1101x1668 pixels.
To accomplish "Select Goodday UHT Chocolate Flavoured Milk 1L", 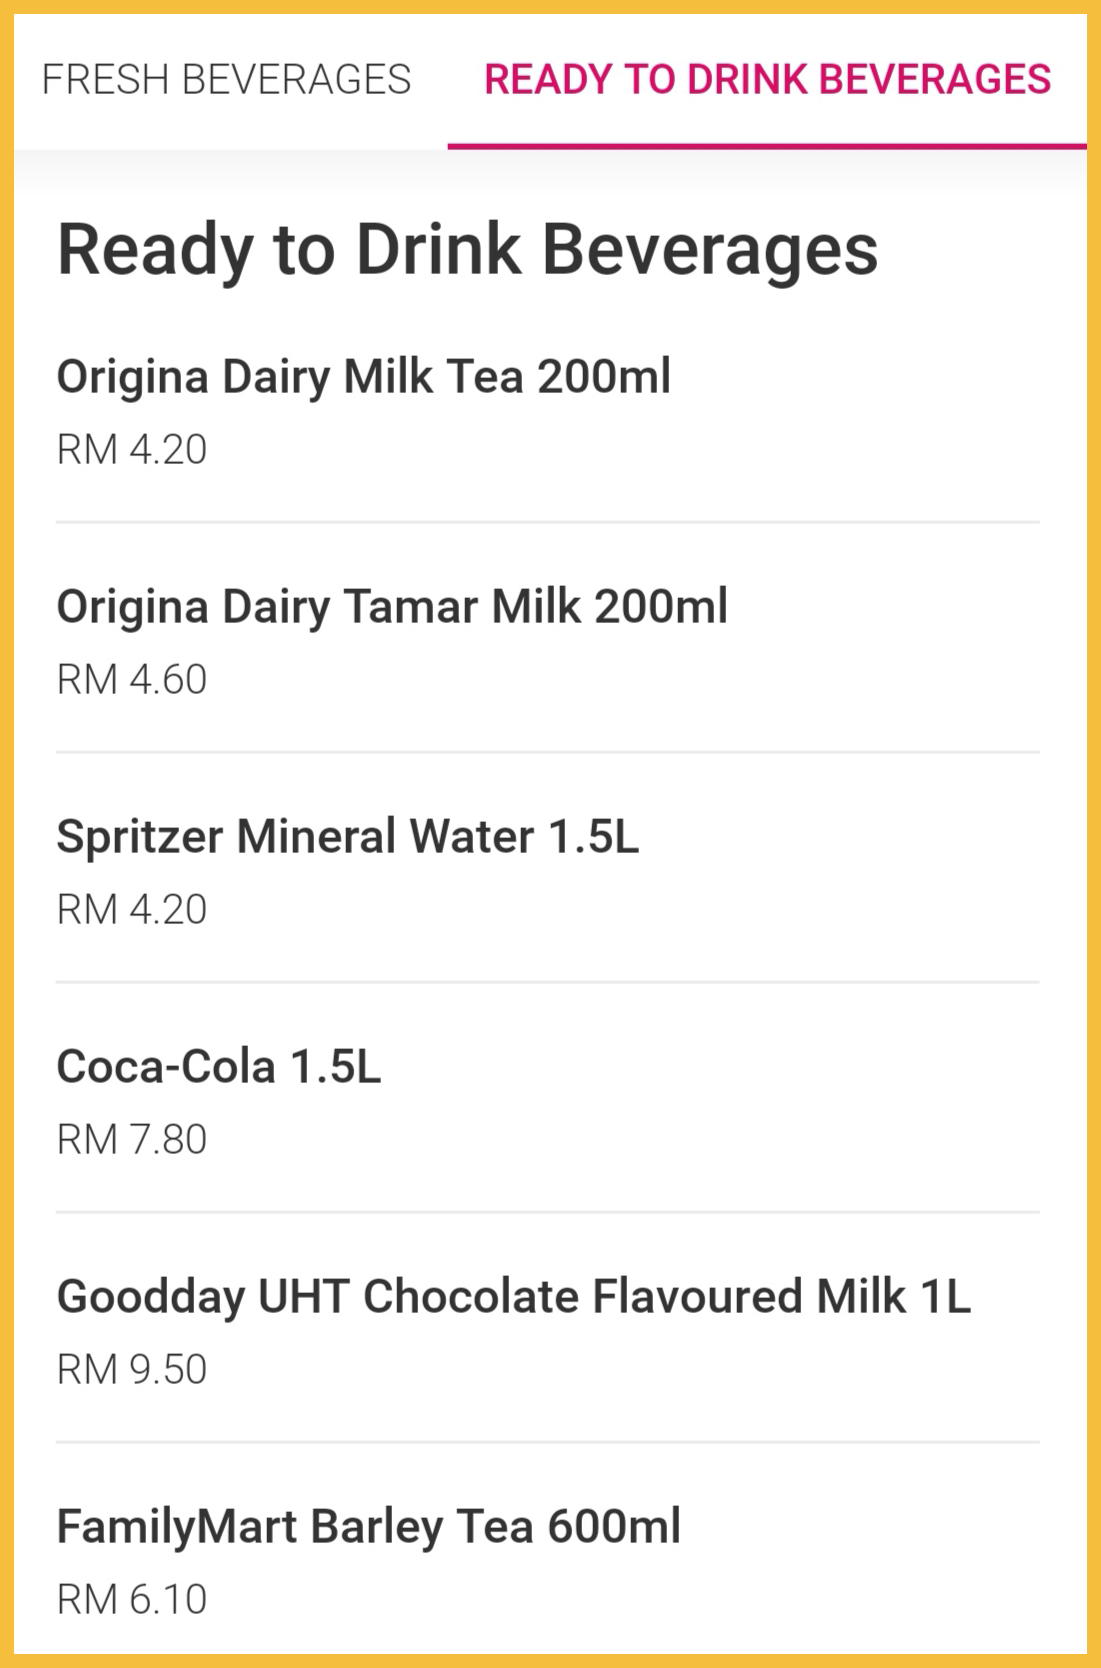I will 513,1297.
